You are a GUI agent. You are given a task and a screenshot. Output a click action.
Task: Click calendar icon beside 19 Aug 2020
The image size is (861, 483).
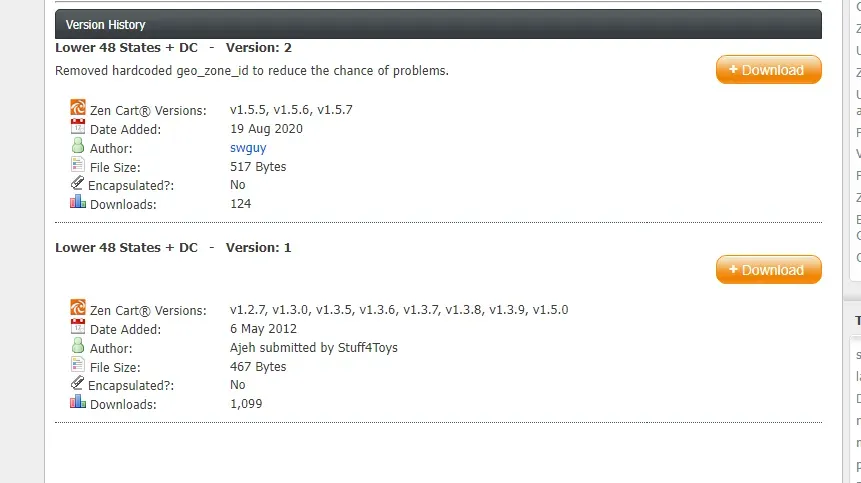[78, 126]
